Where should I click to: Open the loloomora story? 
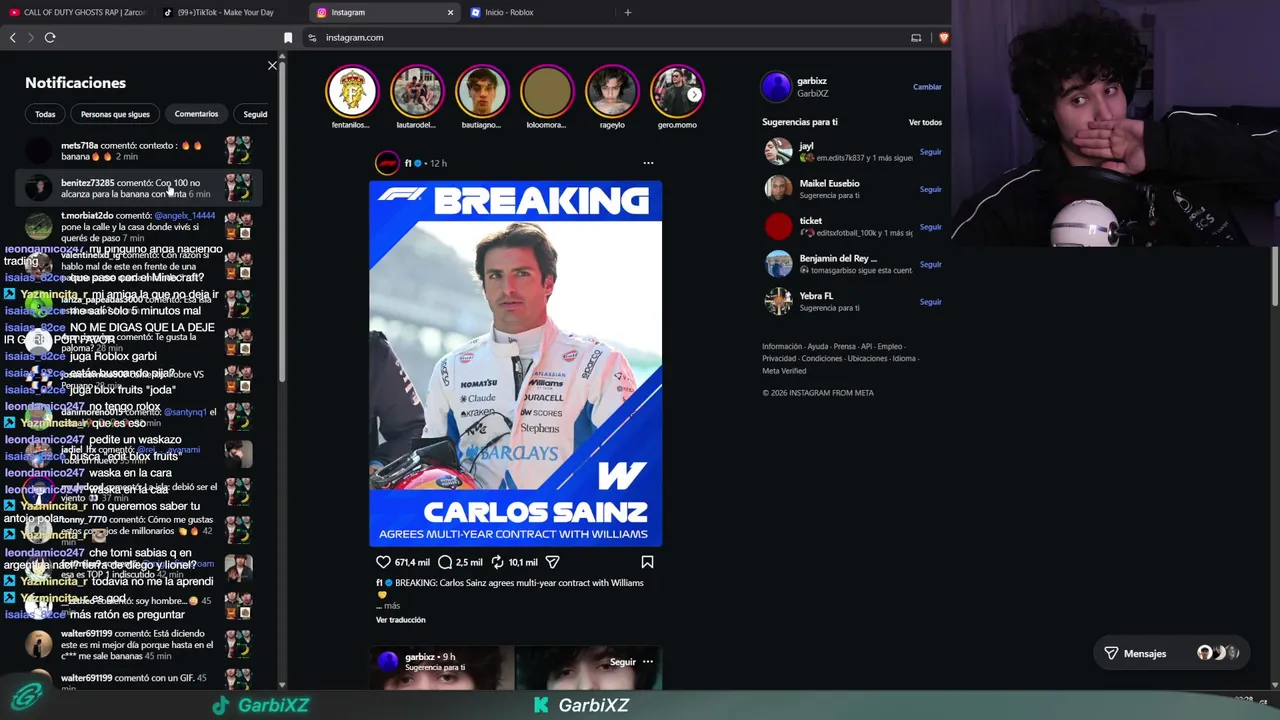[546, 92]
